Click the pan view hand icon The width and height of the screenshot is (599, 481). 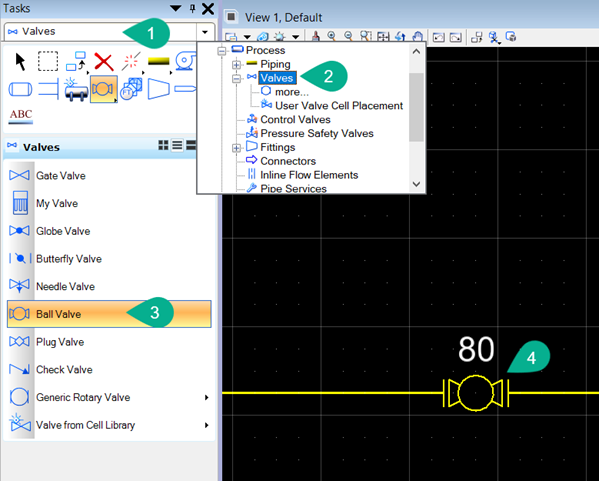[418, 37]
